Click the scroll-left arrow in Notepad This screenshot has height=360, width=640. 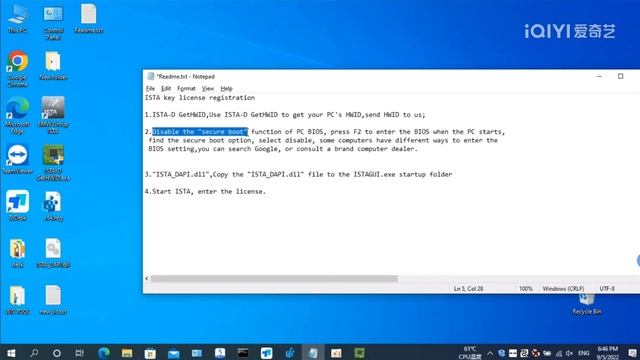tap(147, 278)
